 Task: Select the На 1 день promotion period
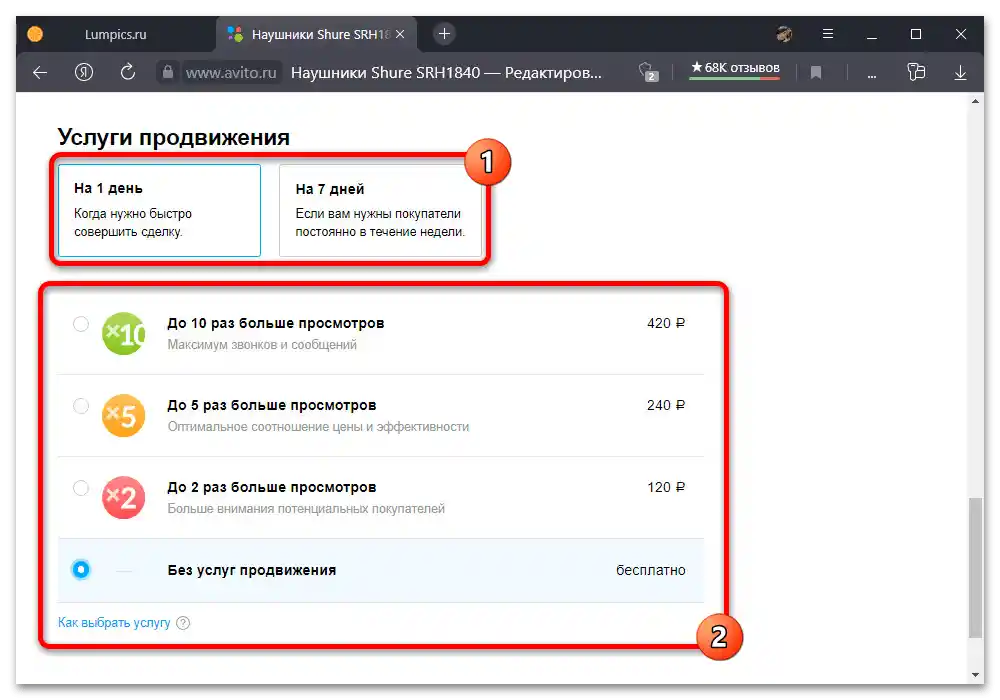(159, 210)
